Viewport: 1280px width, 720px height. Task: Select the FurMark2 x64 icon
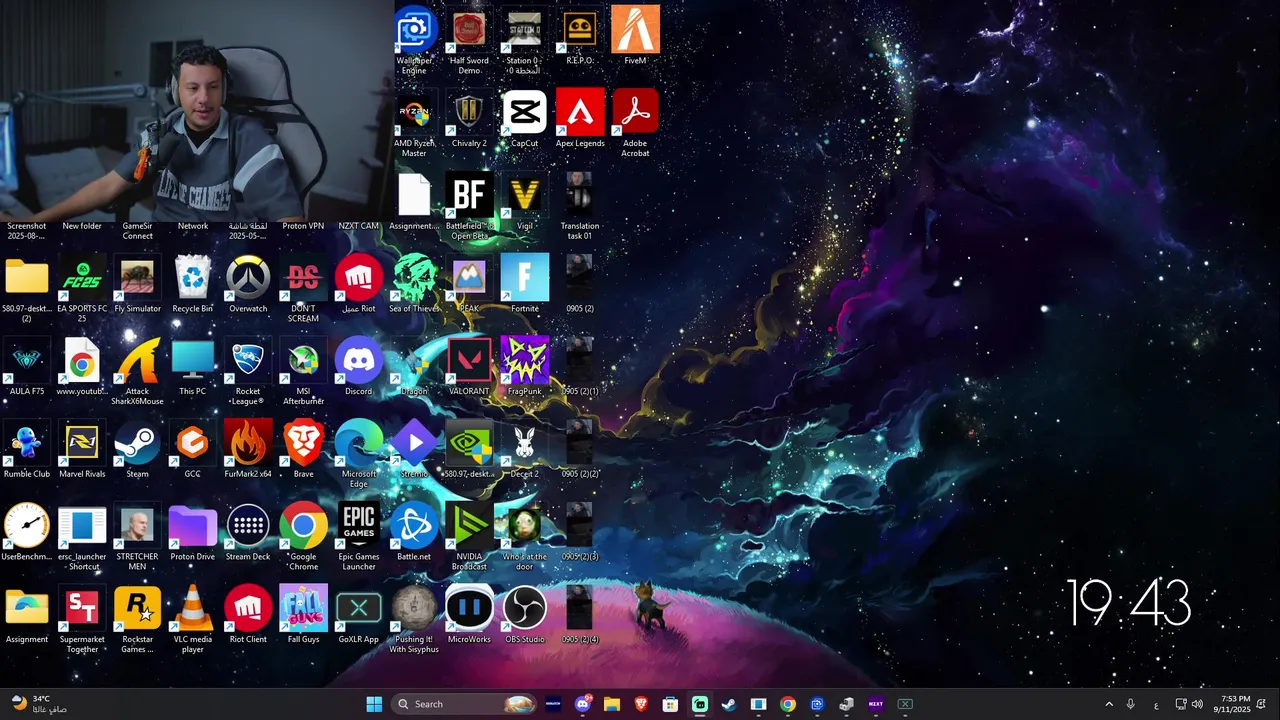pos(248,445)
